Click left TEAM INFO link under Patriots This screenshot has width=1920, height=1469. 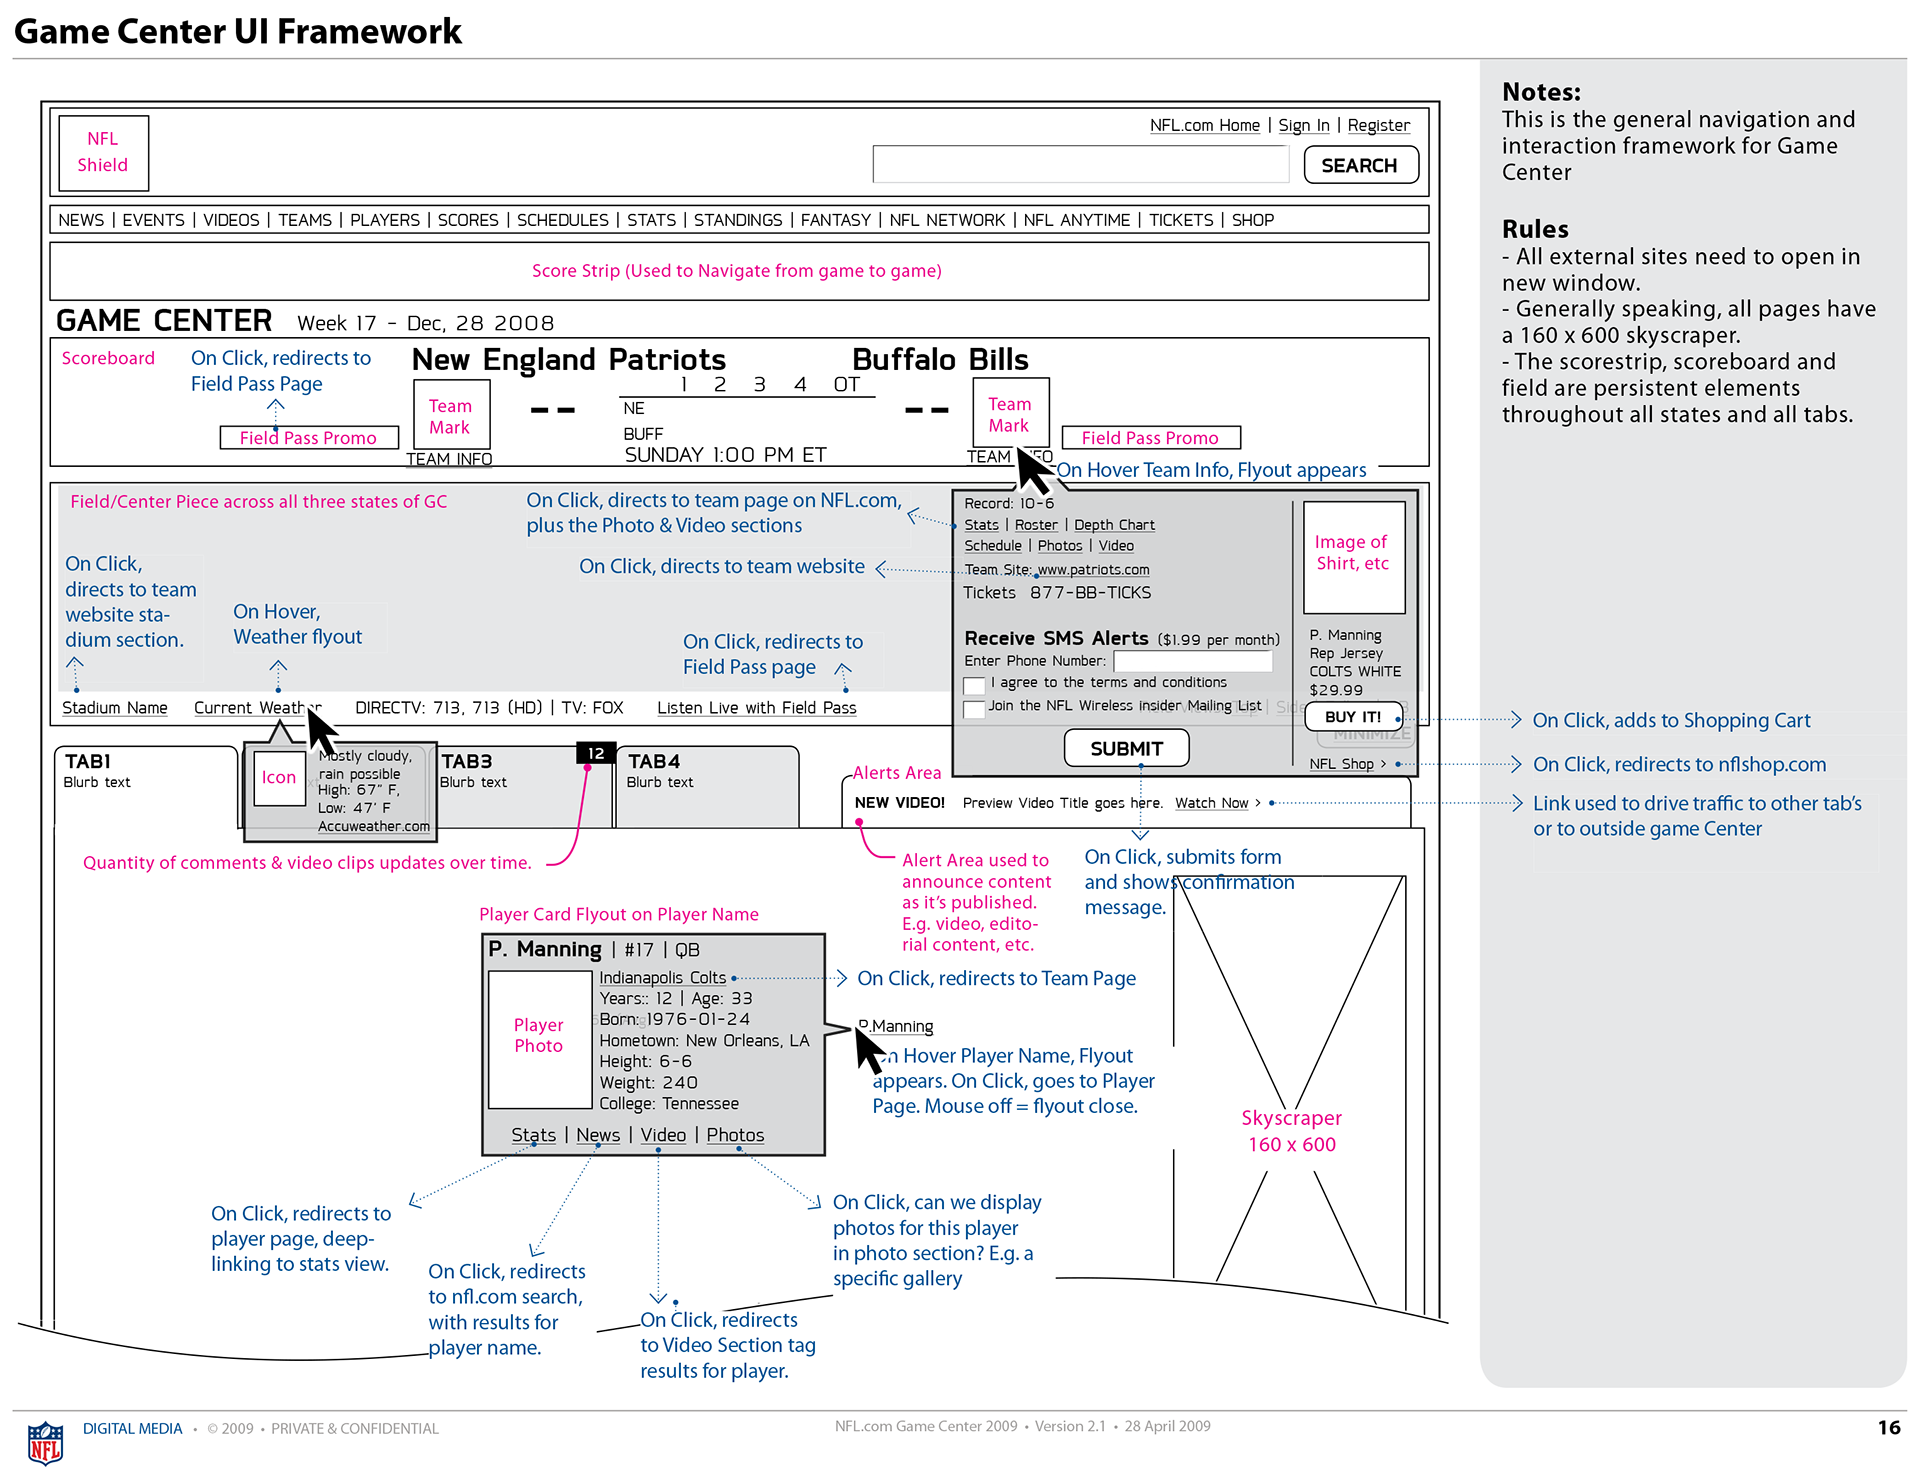pyautogui.click(x=449, y=459)
